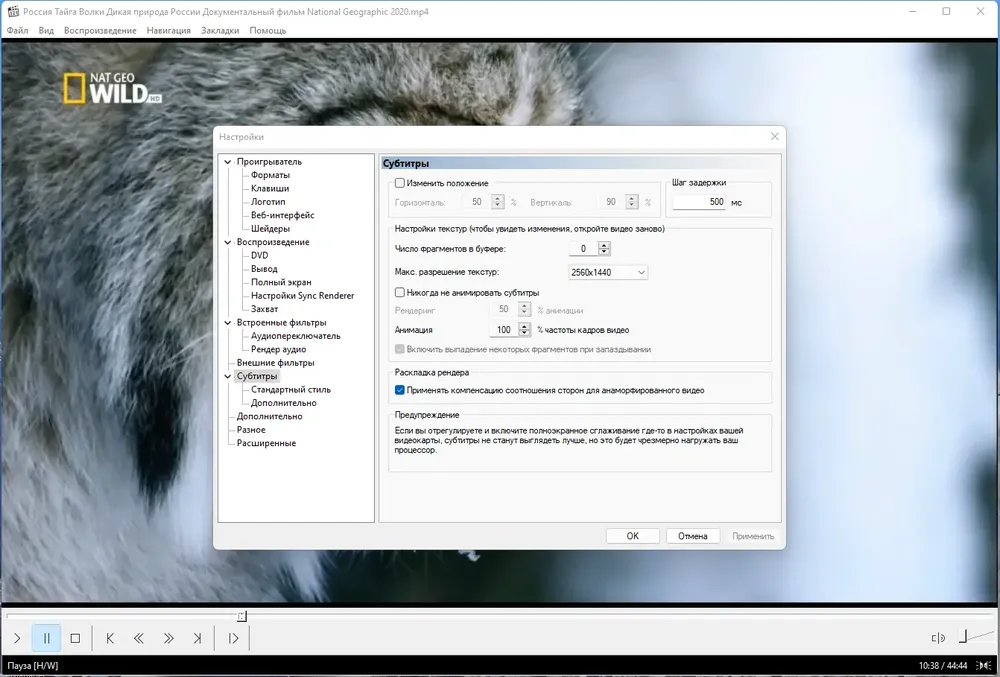The height and width of the screenshot is (677, 1000).
Task: Collapse the Встроенные фильтры tree node
Action: click(228, 323)
